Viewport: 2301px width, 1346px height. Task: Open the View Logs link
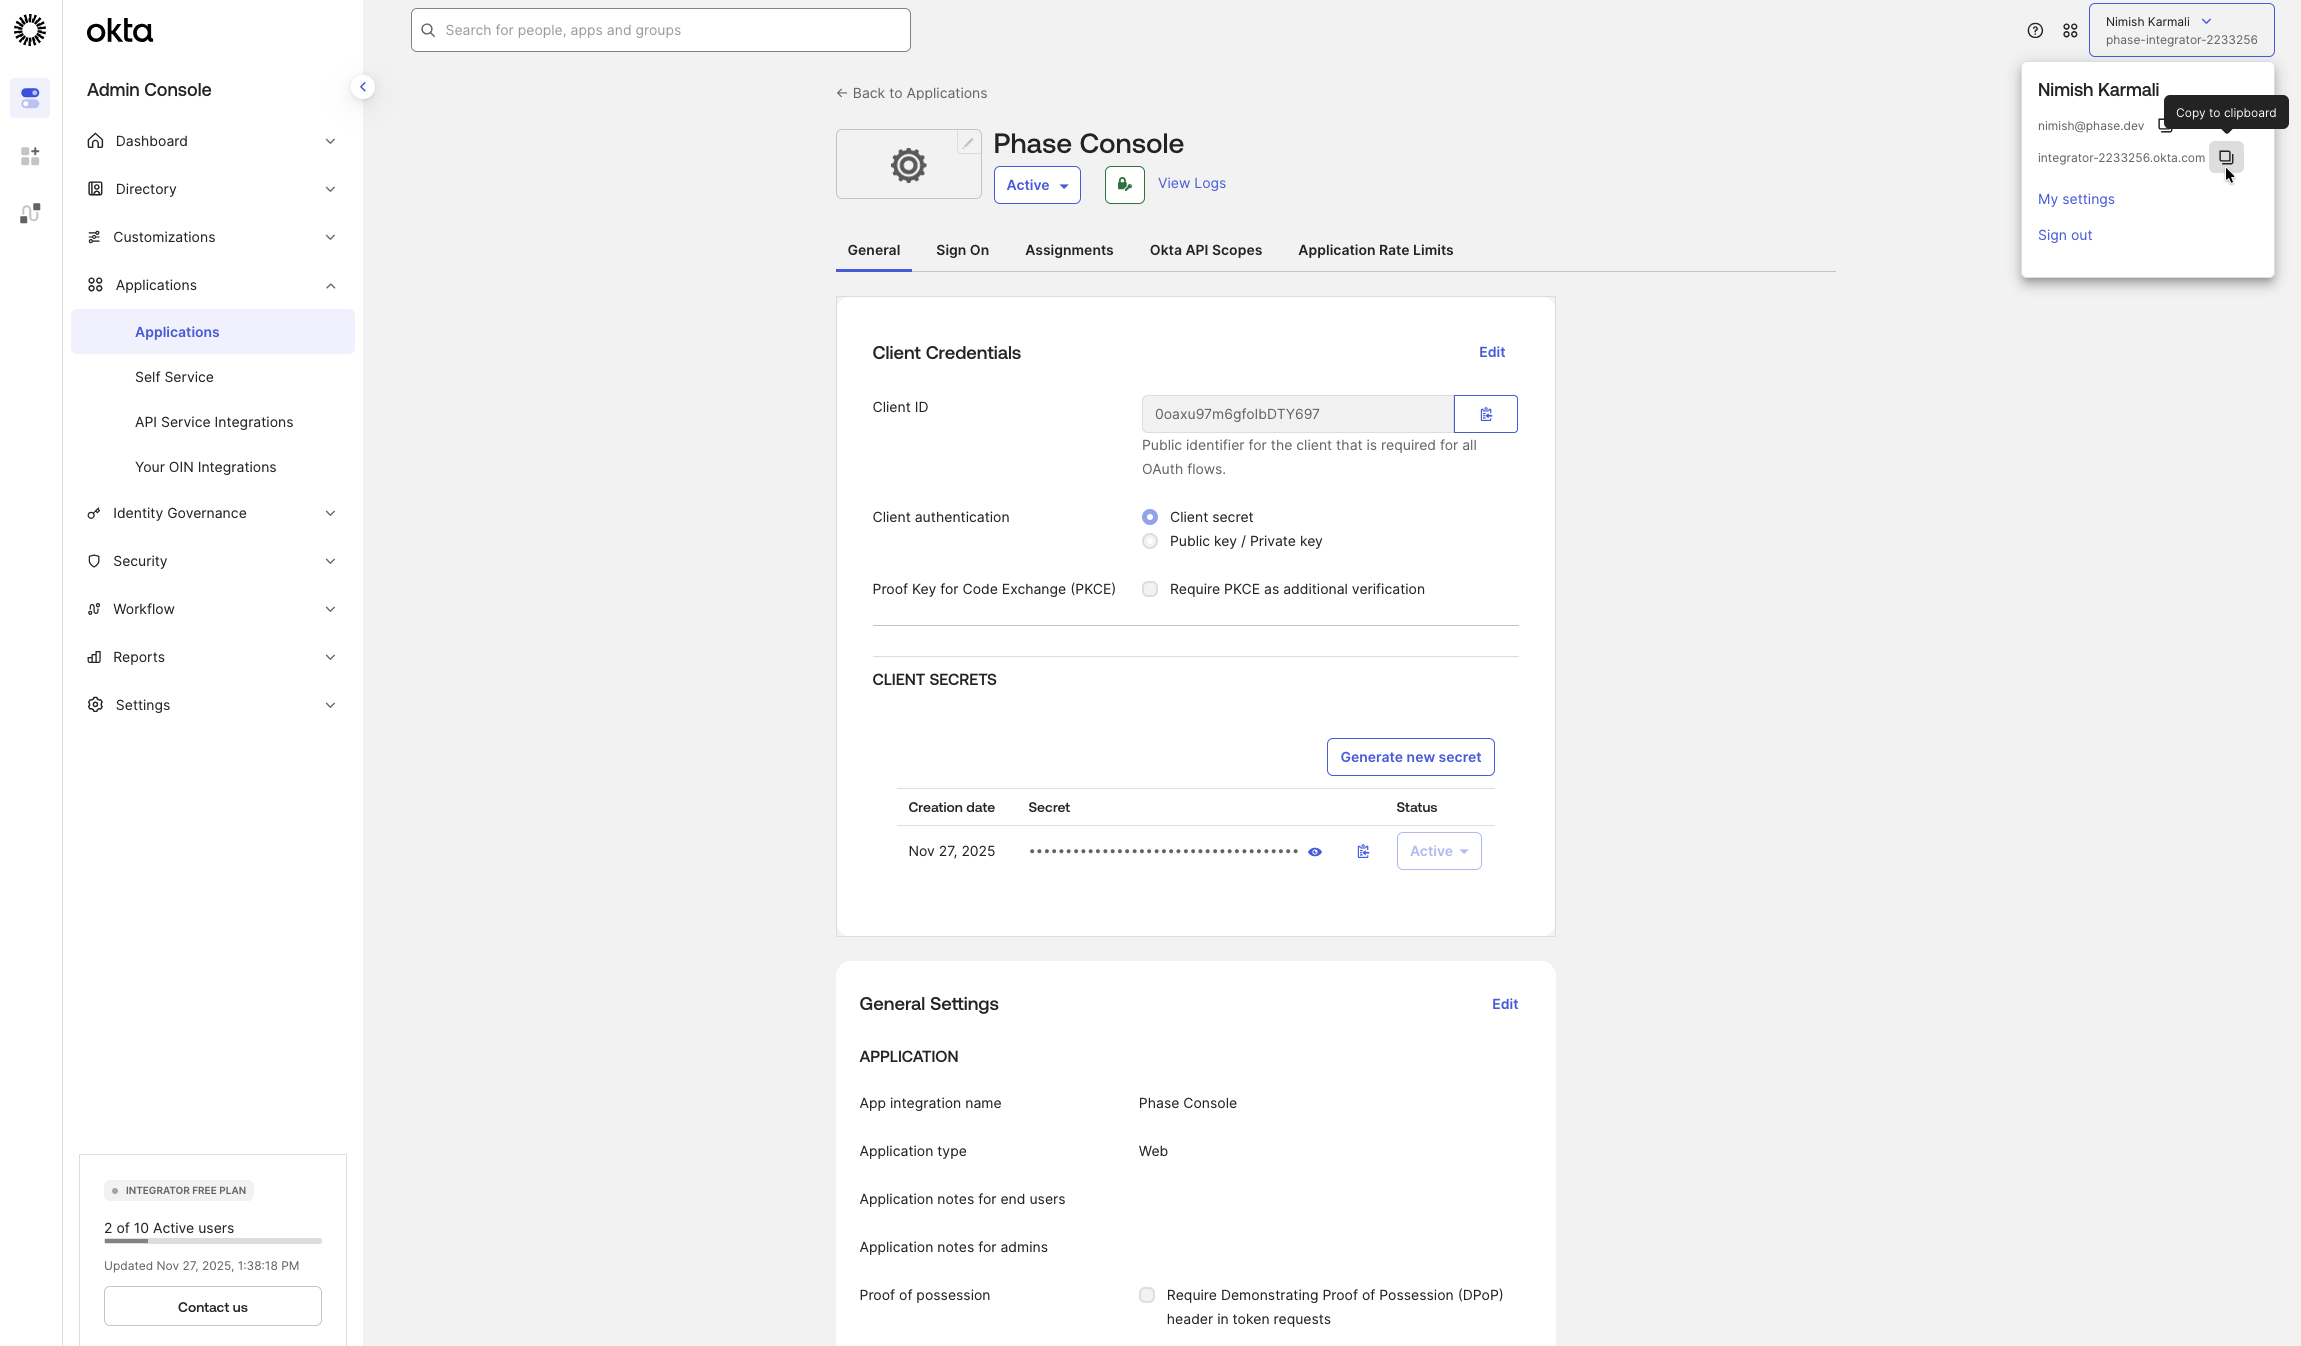pyautogui.click(x=1192, y=183)
